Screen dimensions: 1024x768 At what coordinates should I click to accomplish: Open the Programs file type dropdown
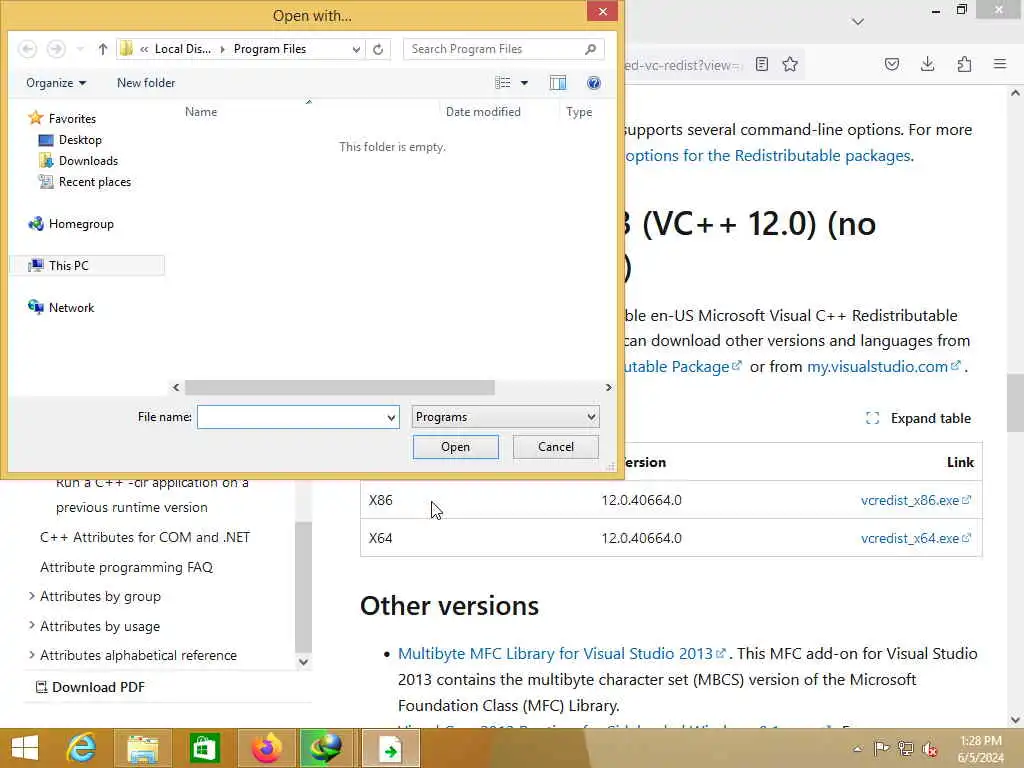point(505,417)
